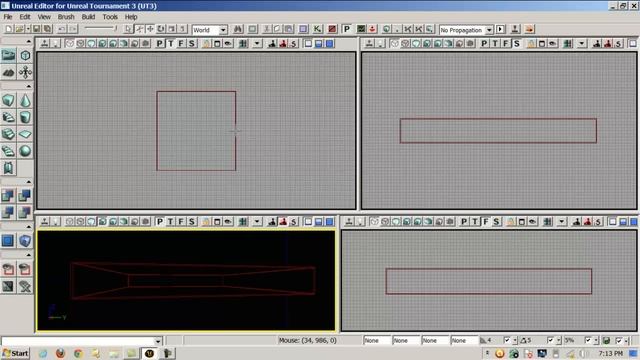Click the Add Volume icon
This screenshot has width=640, height=360.
coord(25,241)
